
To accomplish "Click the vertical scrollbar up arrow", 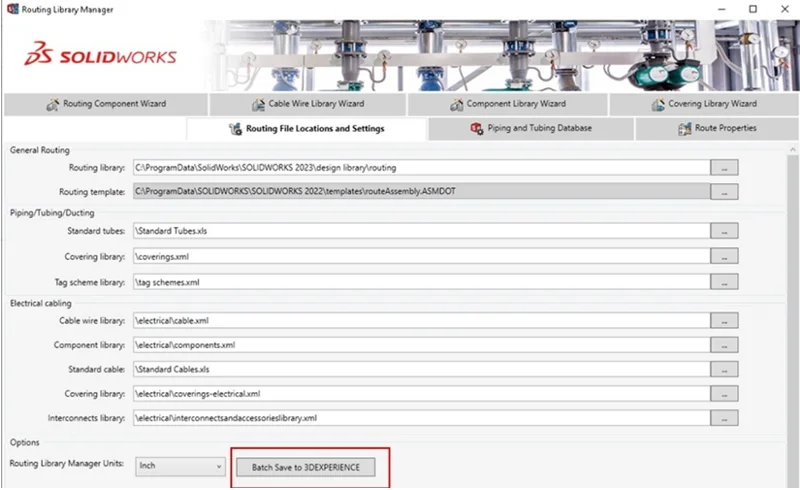I will [792, 150].
